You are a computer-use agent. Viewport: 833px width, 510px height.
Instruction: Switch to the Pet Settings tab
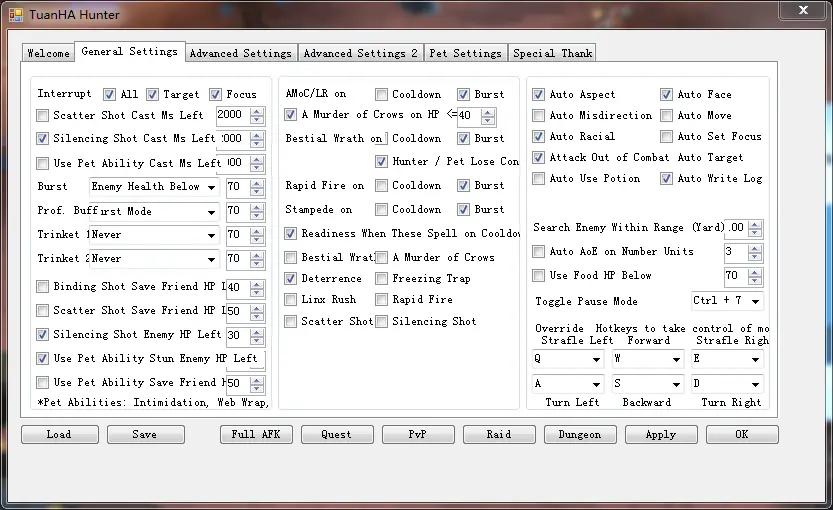click(465, 53)
